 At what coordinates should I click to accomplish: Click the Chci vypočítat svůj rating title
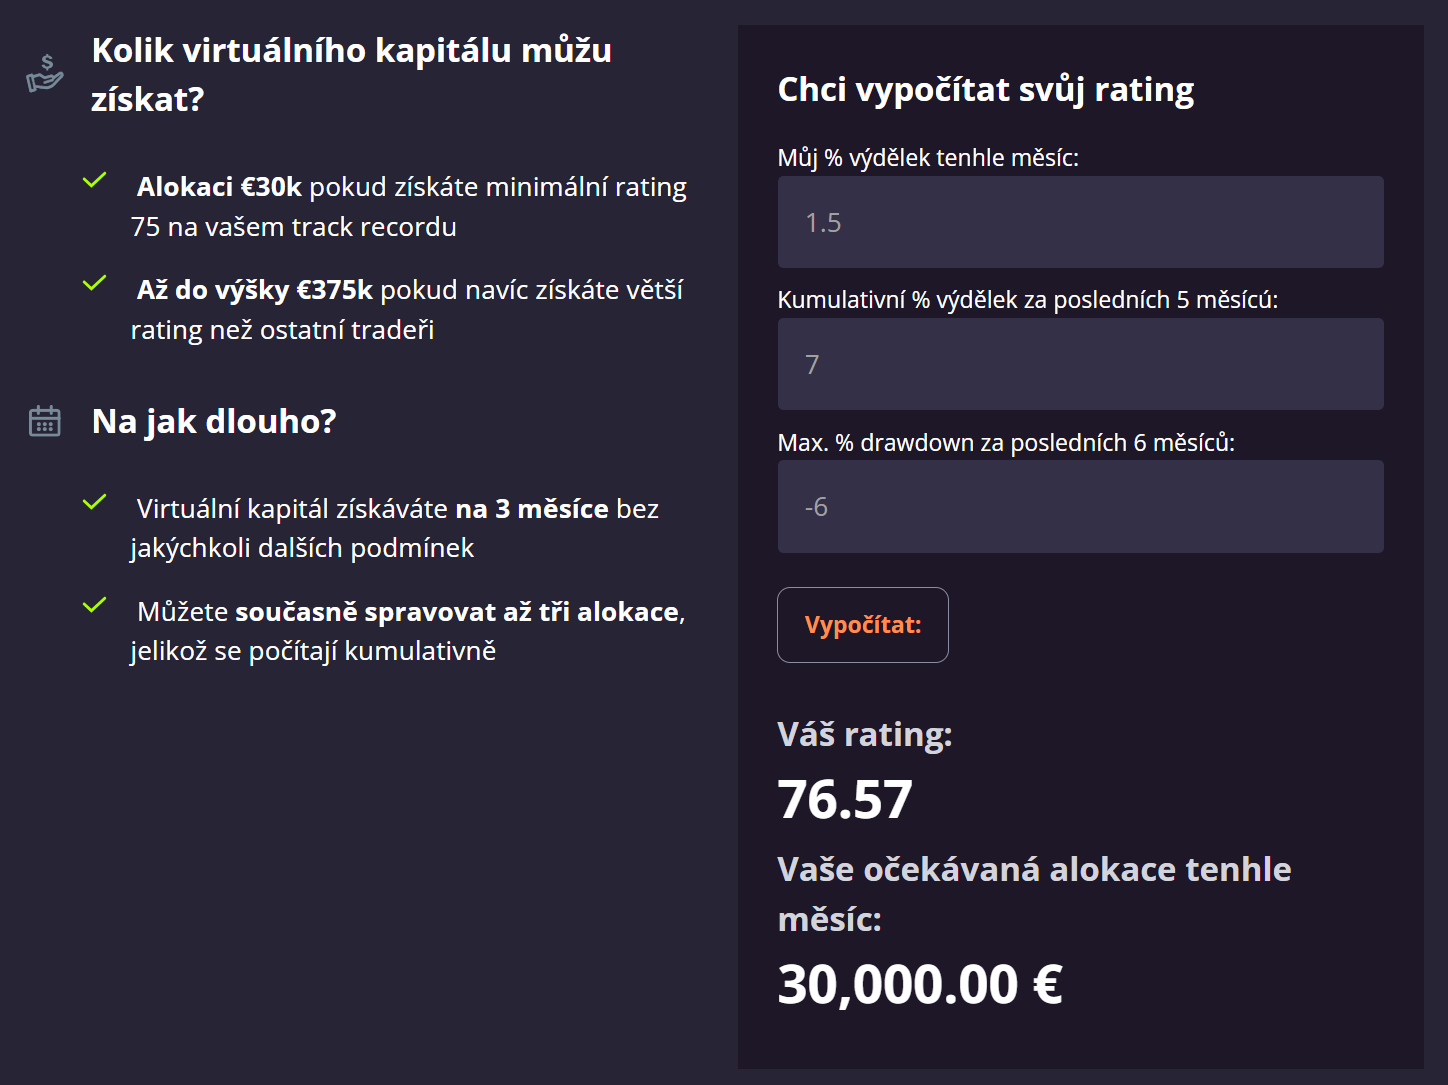(985, 90)
